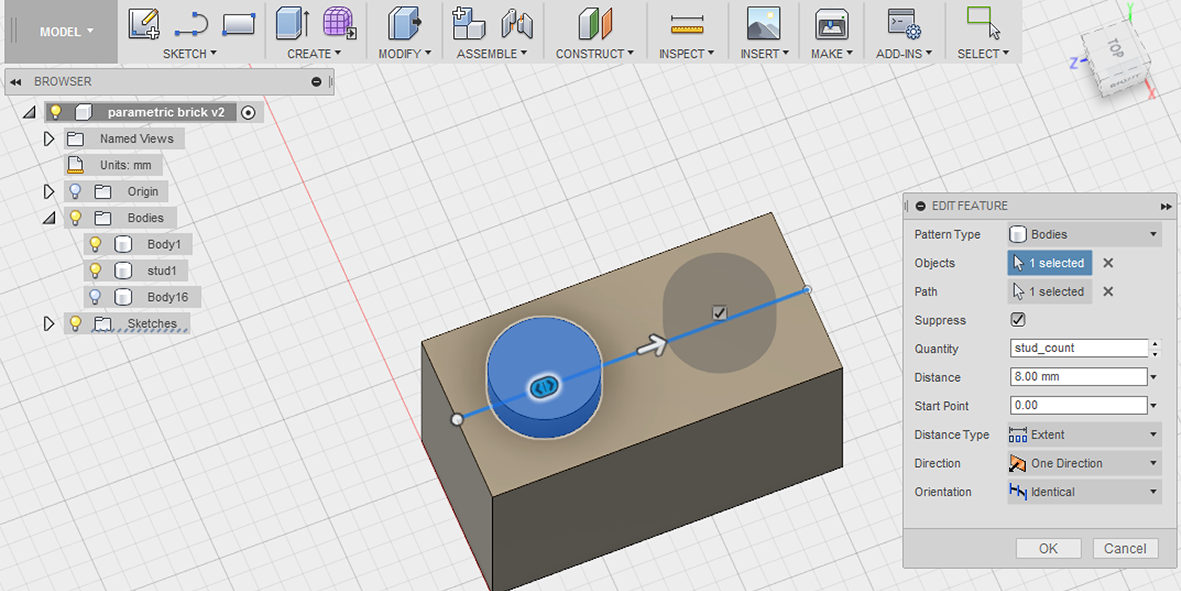Screen dimensions: 1181x591
Task: Click the Distance 8.00 mm field
Action: (1079, 377)
